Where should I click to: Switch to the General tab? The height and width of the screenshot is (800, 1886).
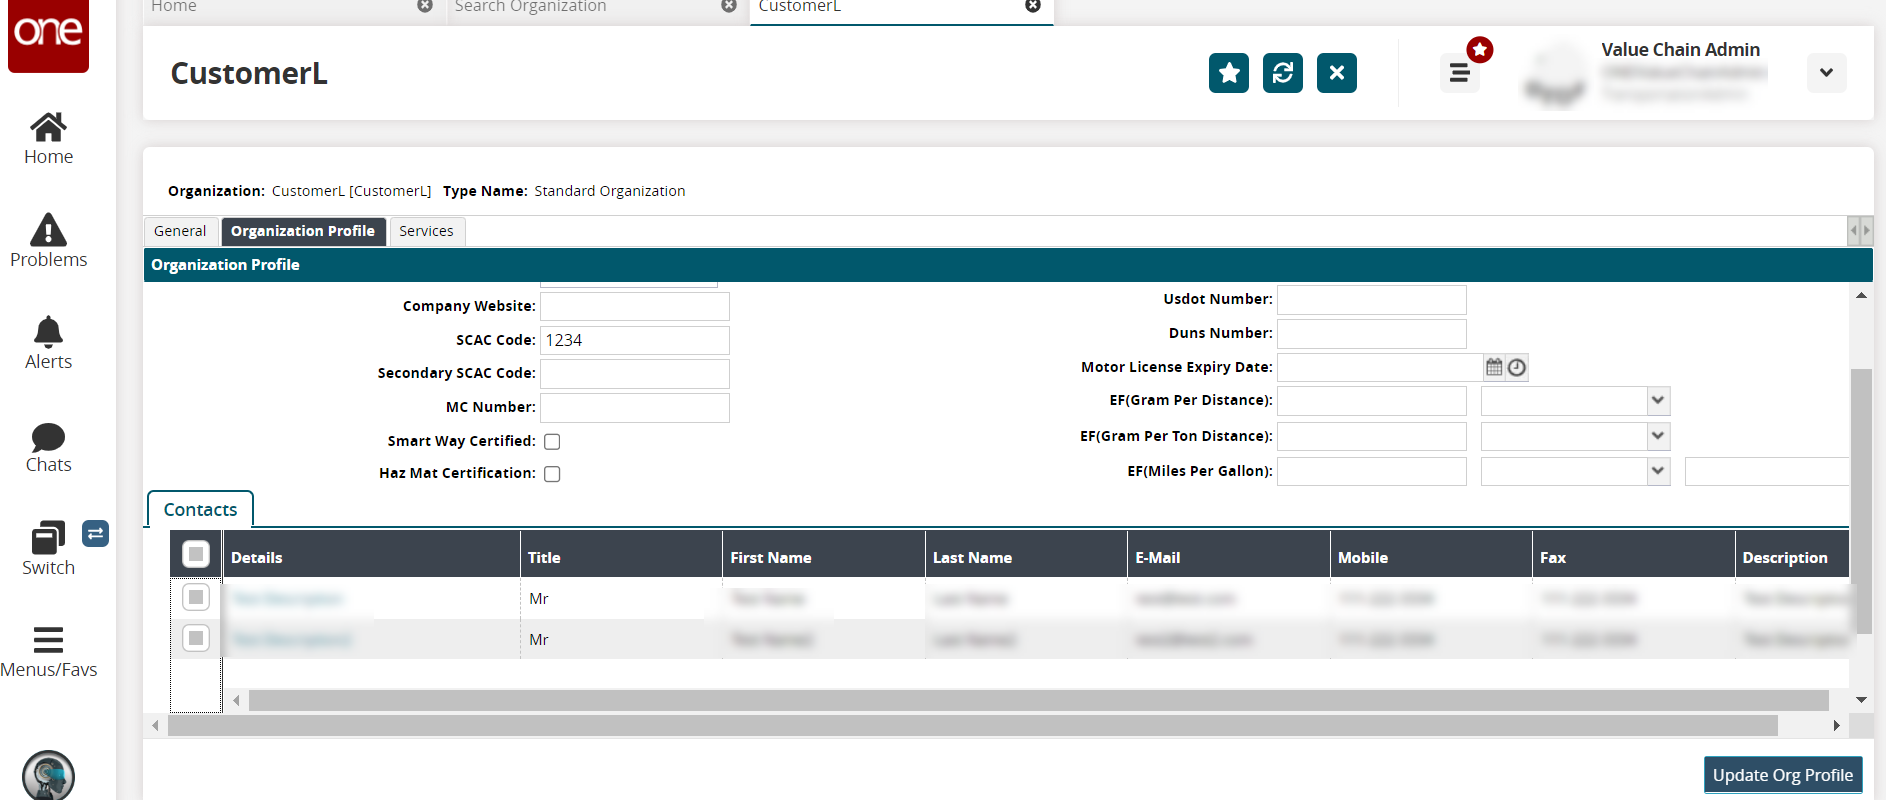(180, 231)
